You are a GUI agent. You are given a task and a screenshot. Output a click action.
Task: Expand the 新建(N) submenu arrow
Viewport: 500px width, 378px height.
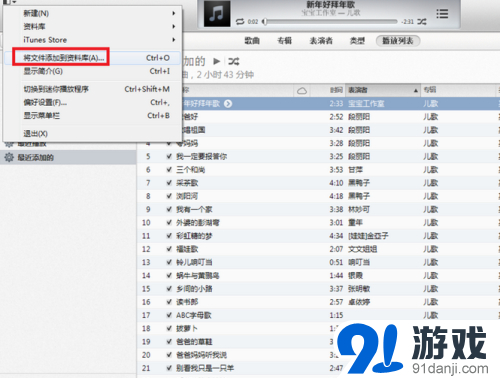coord(174,13)
